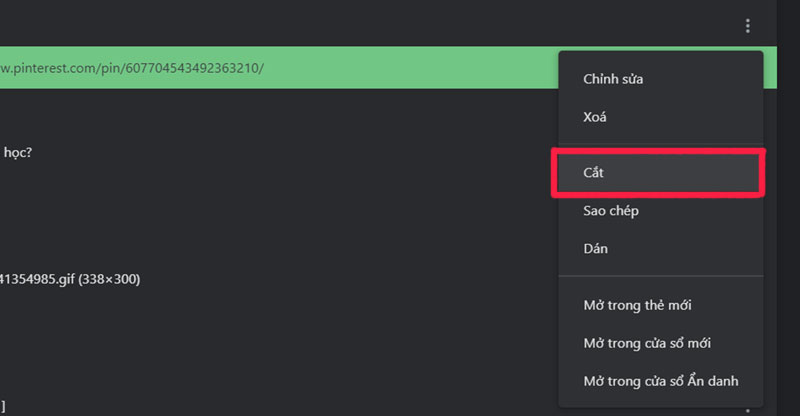Click the bookmark row ending with "]"

3,405
